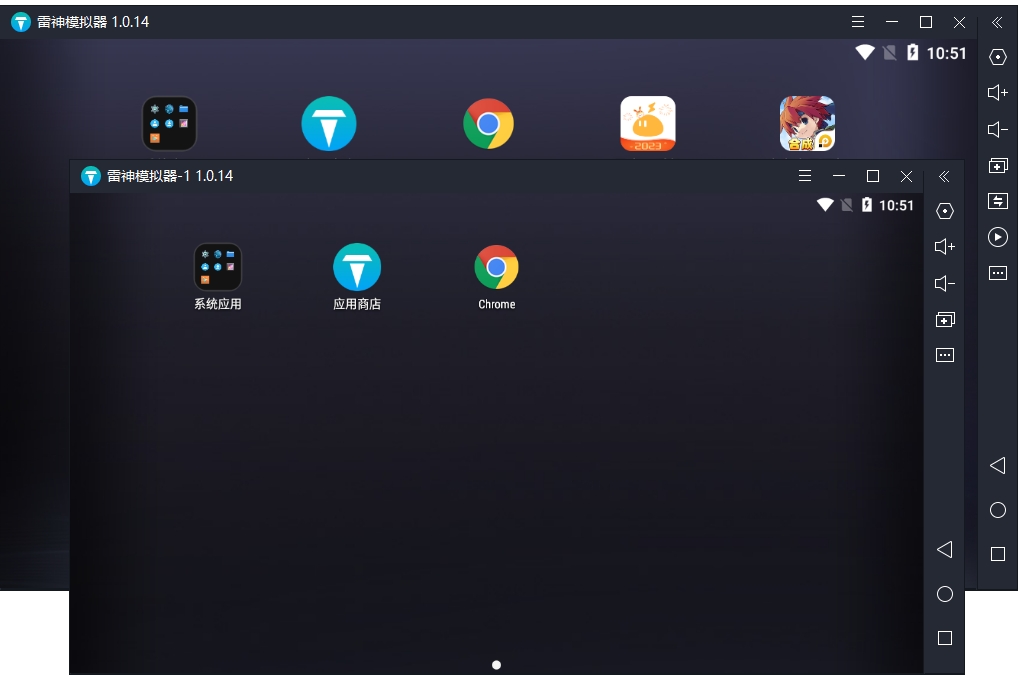Maximize the 雷神模拟器-1 window
Image resolution: width=1021 pixels, height=675 pixels.
[873, 176]
